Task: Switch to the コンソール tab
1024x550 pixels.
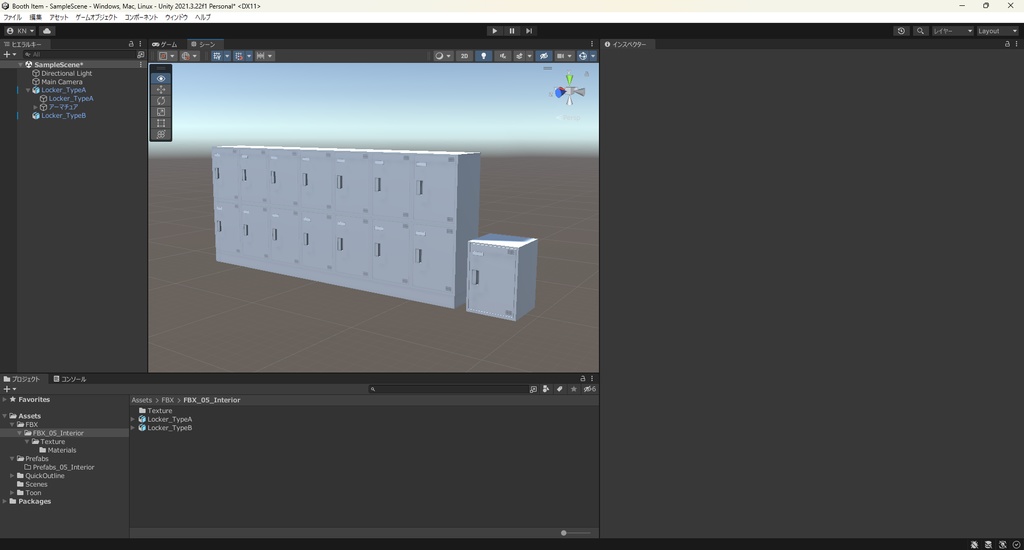Action: click(x=69, y=379)
